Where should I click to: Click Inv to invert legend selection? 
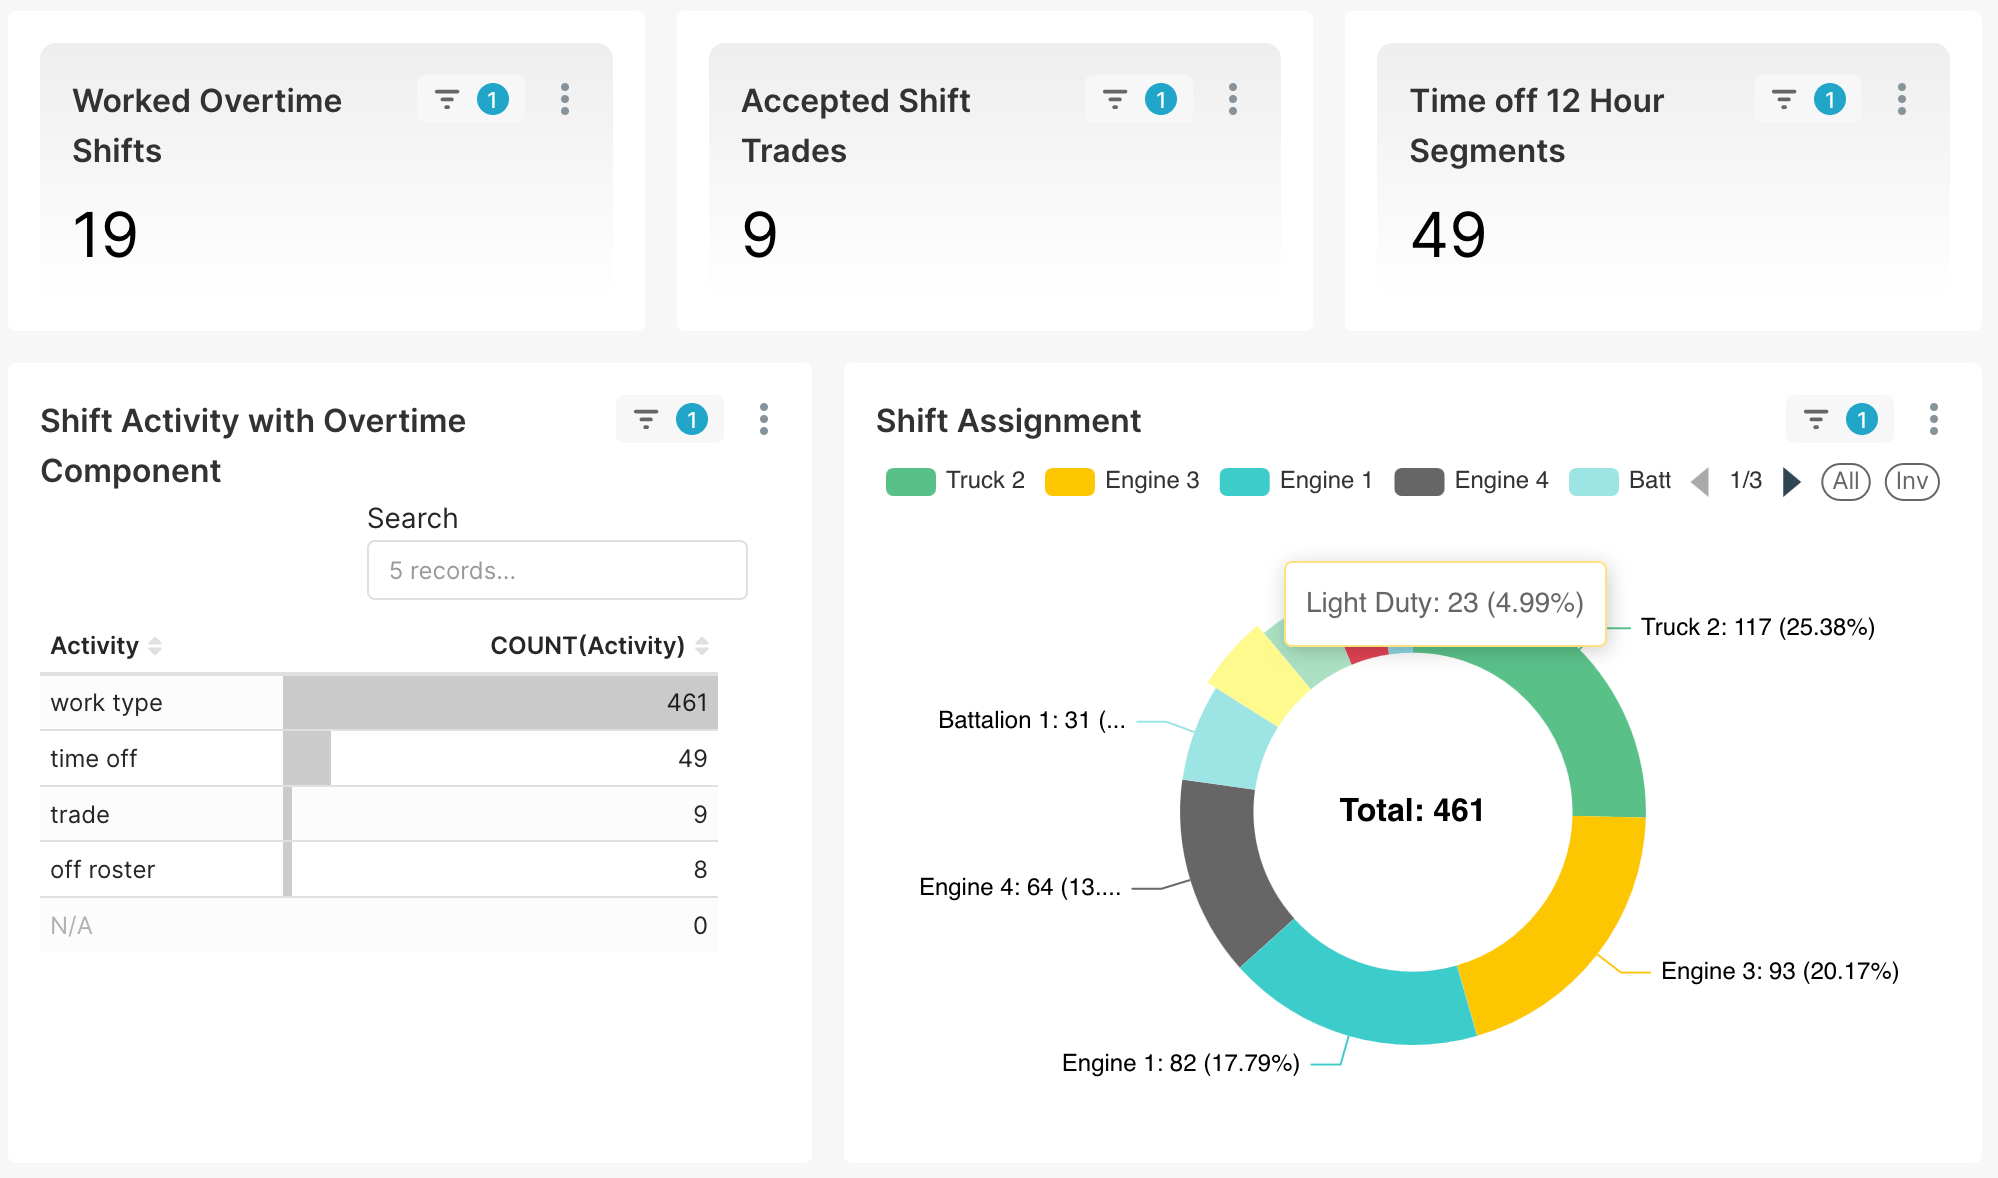(x=1911, y=482)
